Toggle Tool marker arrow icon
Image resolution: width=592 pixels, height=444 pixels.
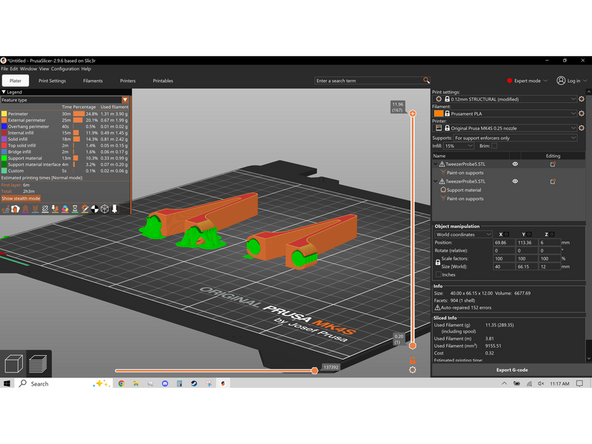(114, 209)
